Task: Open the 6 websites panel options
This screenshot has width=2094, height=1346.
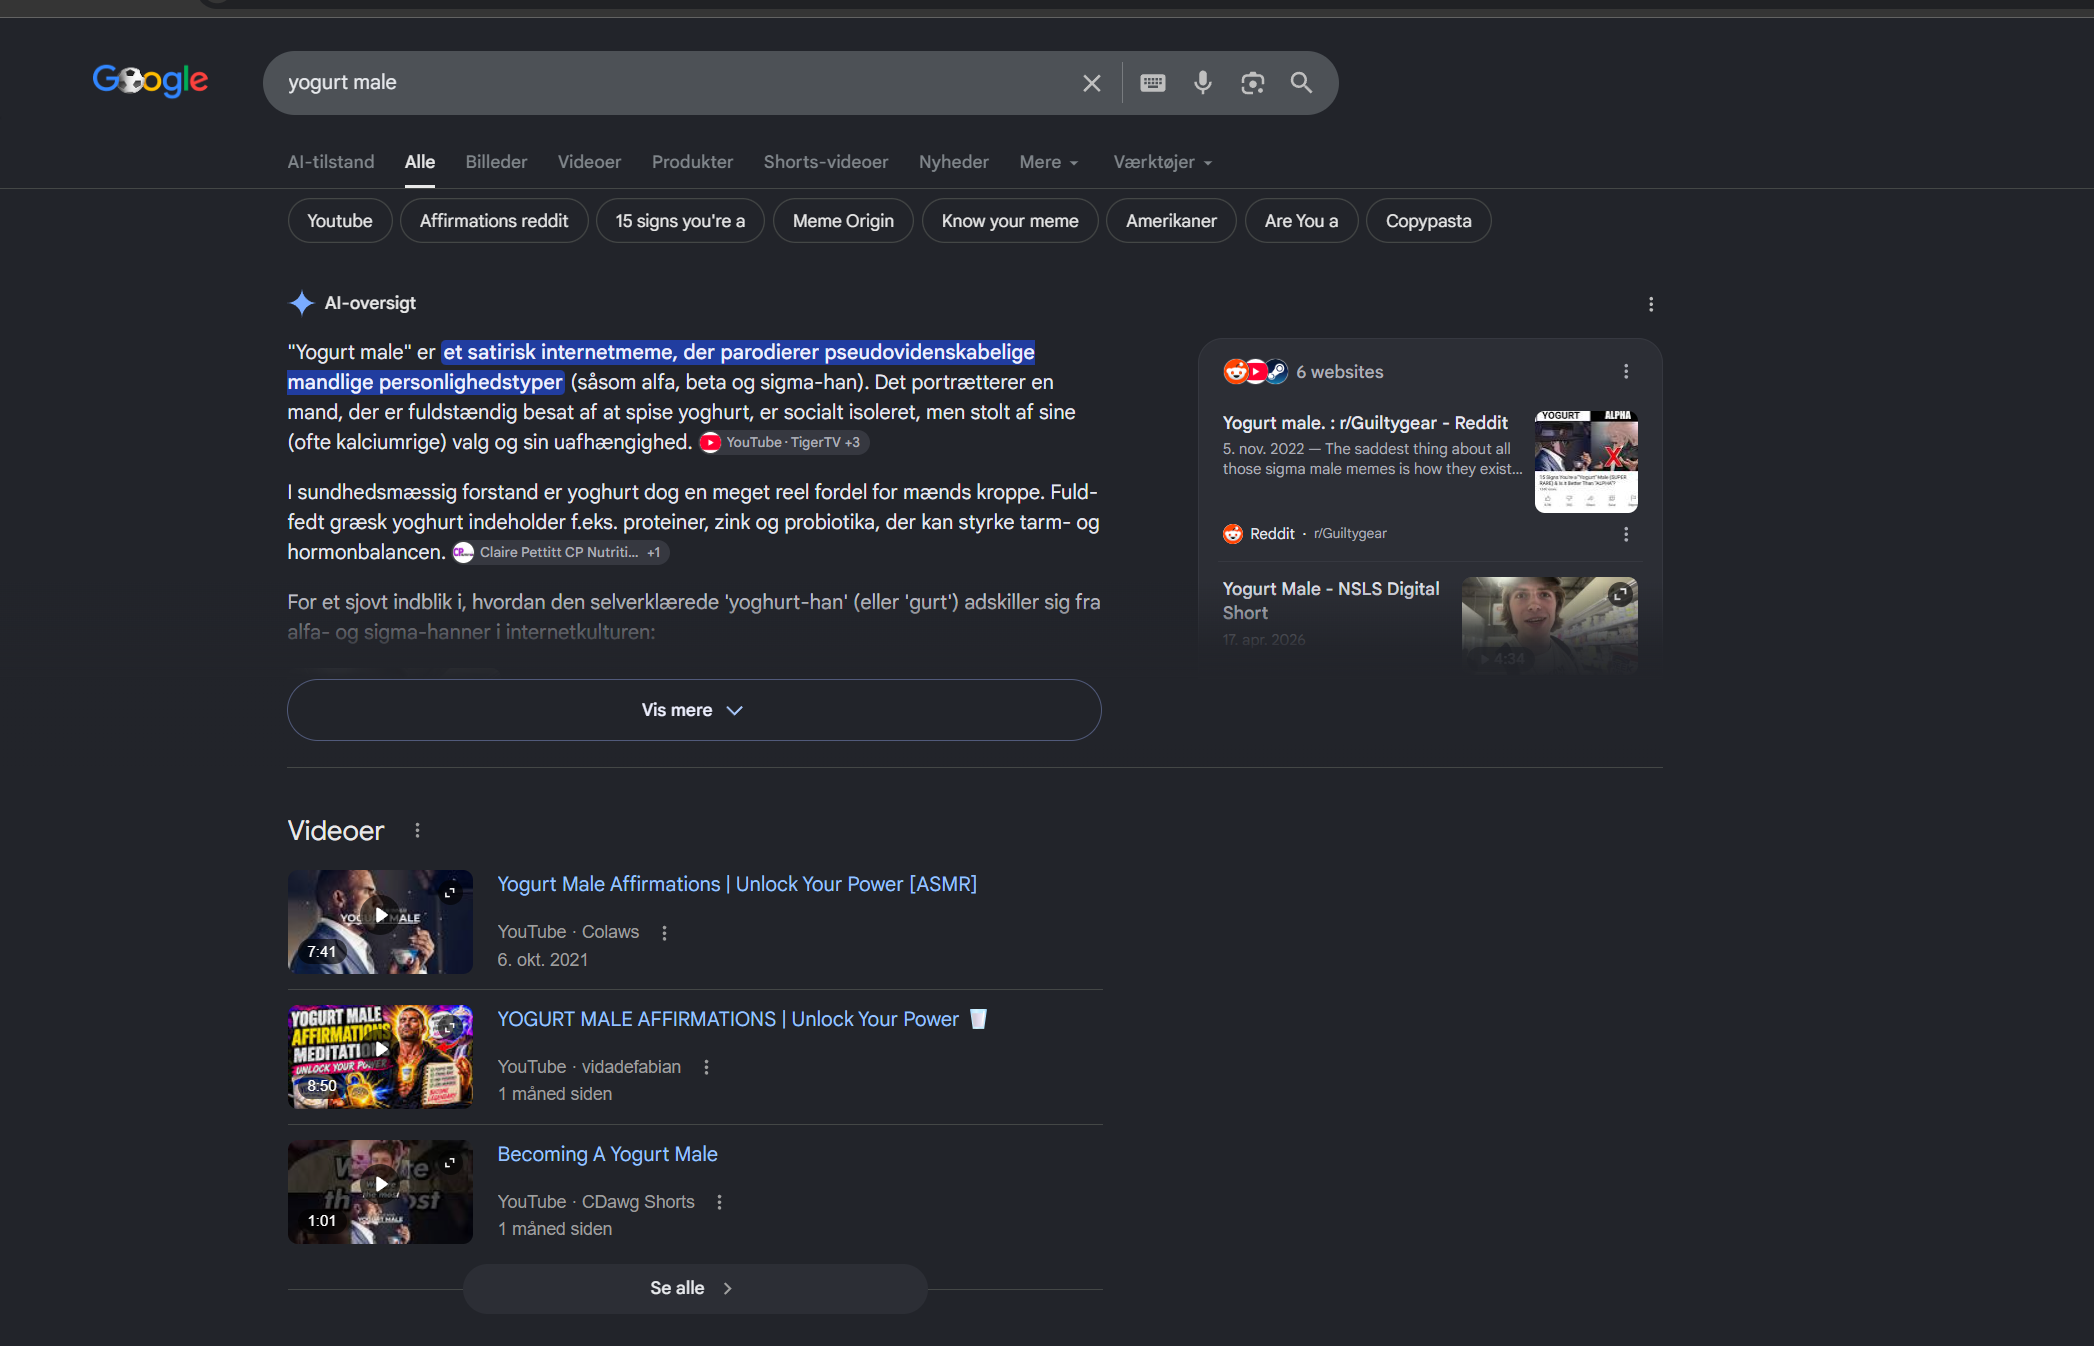Action: tap(1626, 372)
